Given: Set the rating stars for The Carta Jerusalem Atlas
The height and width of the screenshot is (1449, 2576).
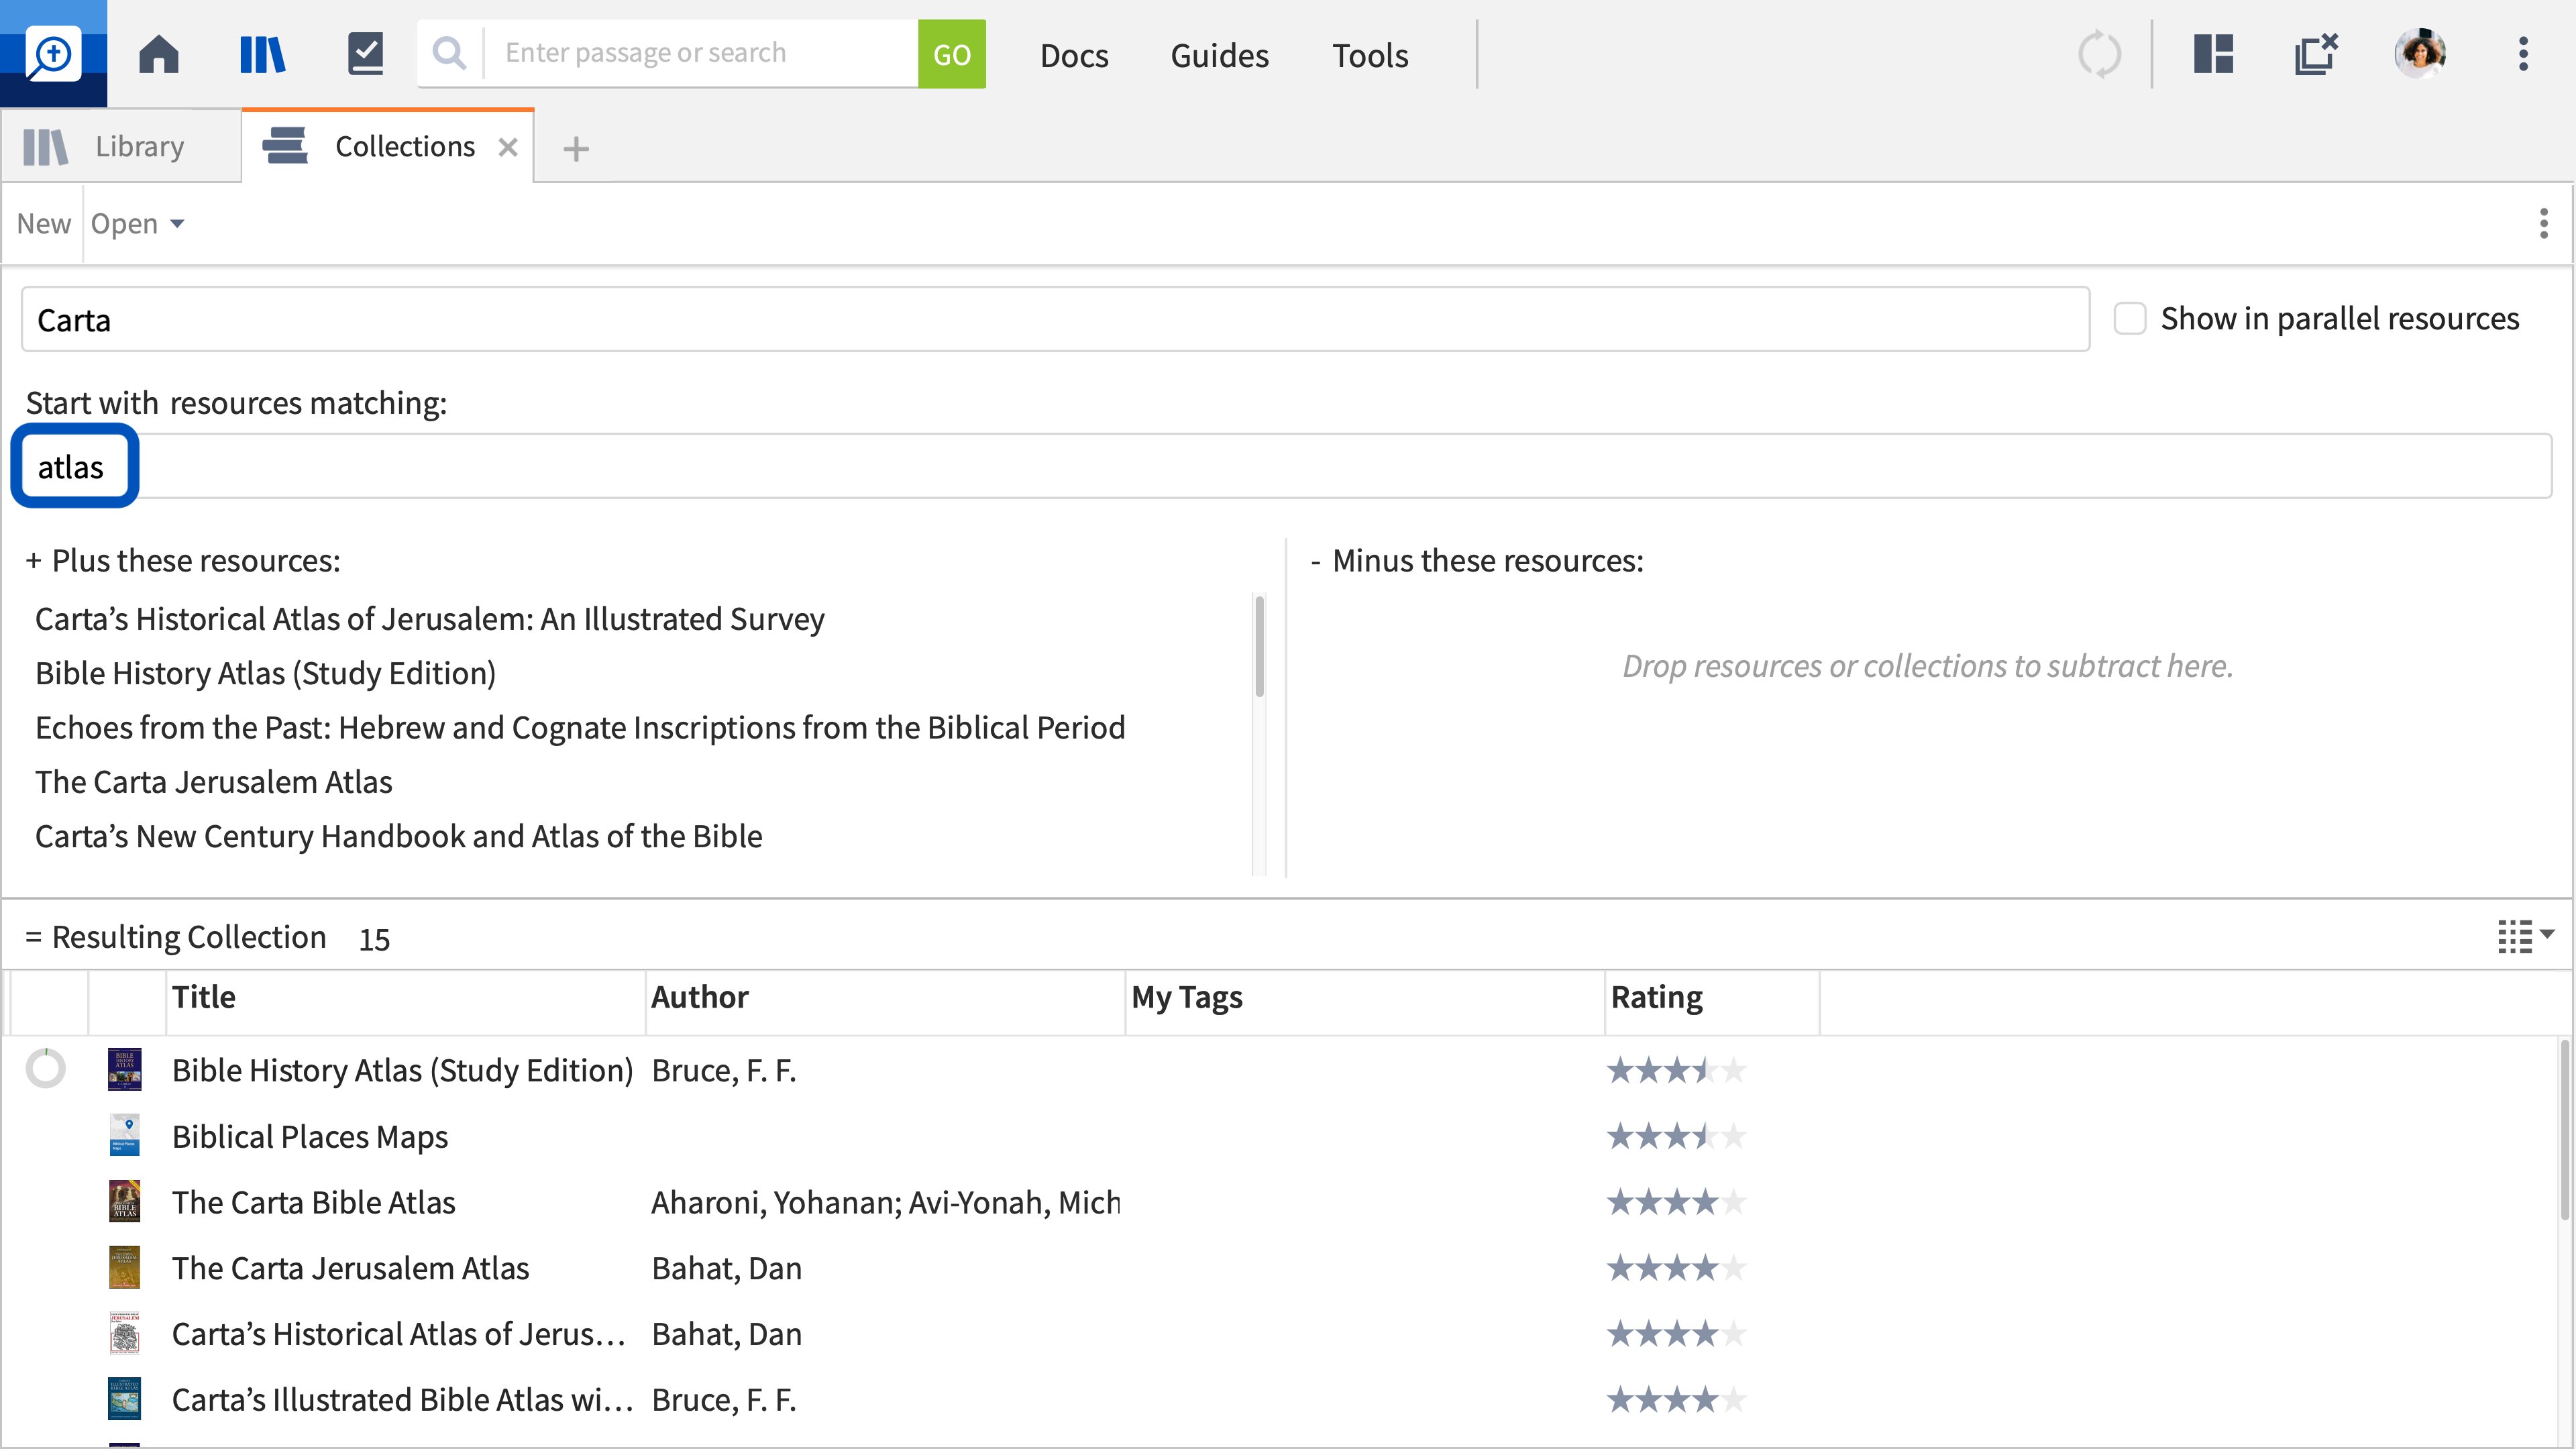Looking at the screenshot, I should coord(1677,1268).
